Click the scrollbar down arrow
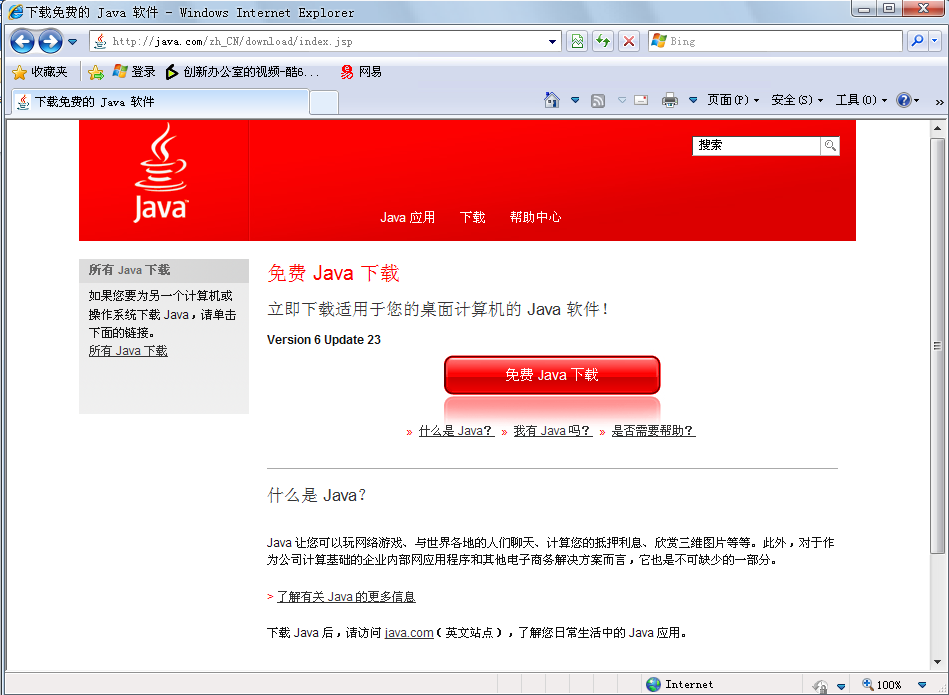 [x=938, y=662]
